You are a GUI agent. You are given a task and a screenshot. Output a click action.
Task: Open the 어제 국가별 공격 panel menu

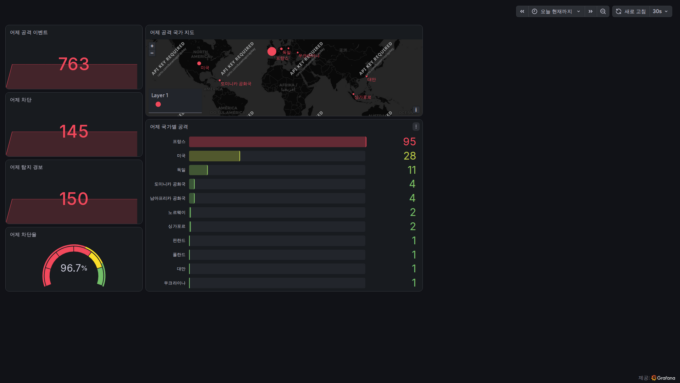pyautogui.click(x=415, y=127)
